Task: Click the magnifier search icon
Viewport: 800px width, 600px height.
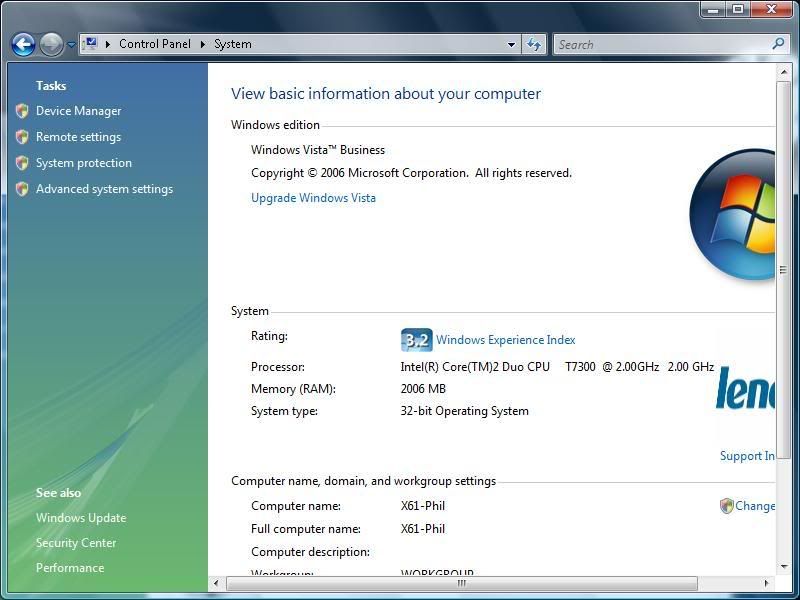Action: (x=778, y=44)
